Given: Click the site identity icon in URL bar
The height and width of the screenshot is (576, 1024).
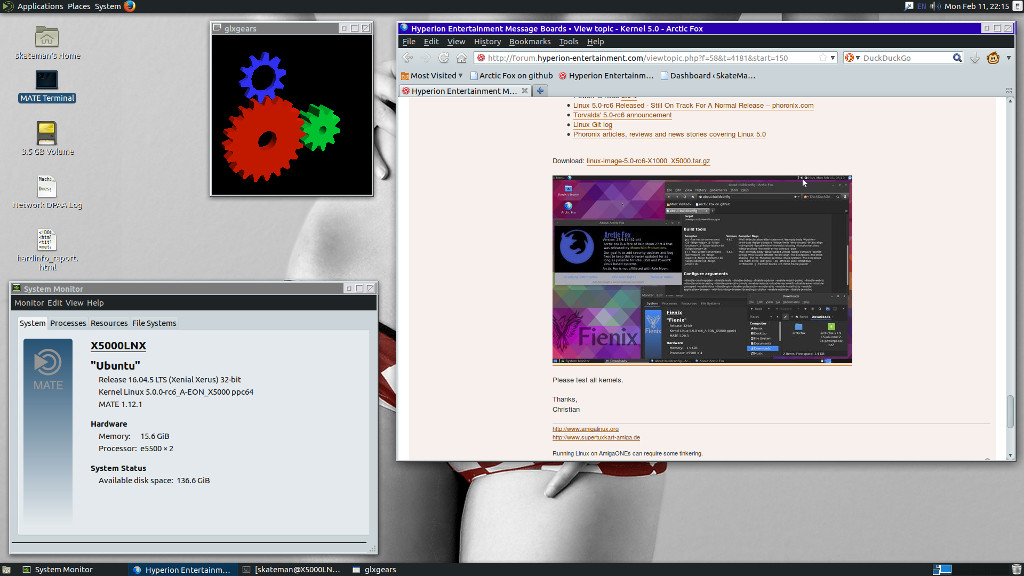Looking at the screenshot, I should [x=481, y=57].
